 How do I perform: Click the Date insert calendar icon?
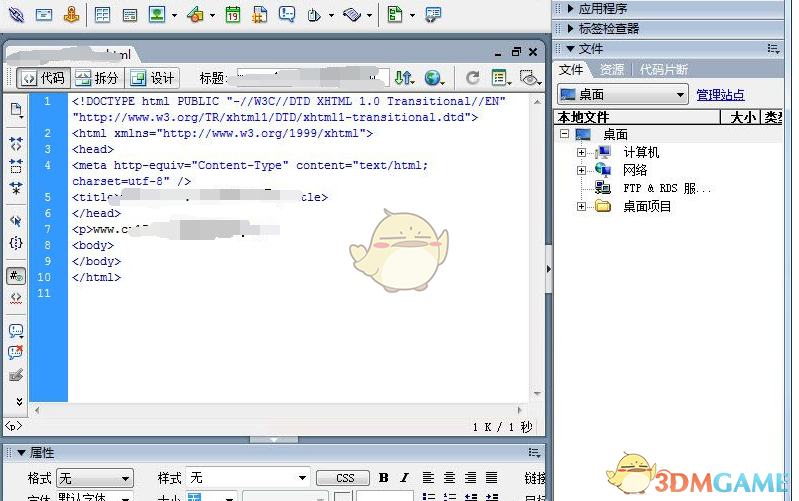coord(232,15)
